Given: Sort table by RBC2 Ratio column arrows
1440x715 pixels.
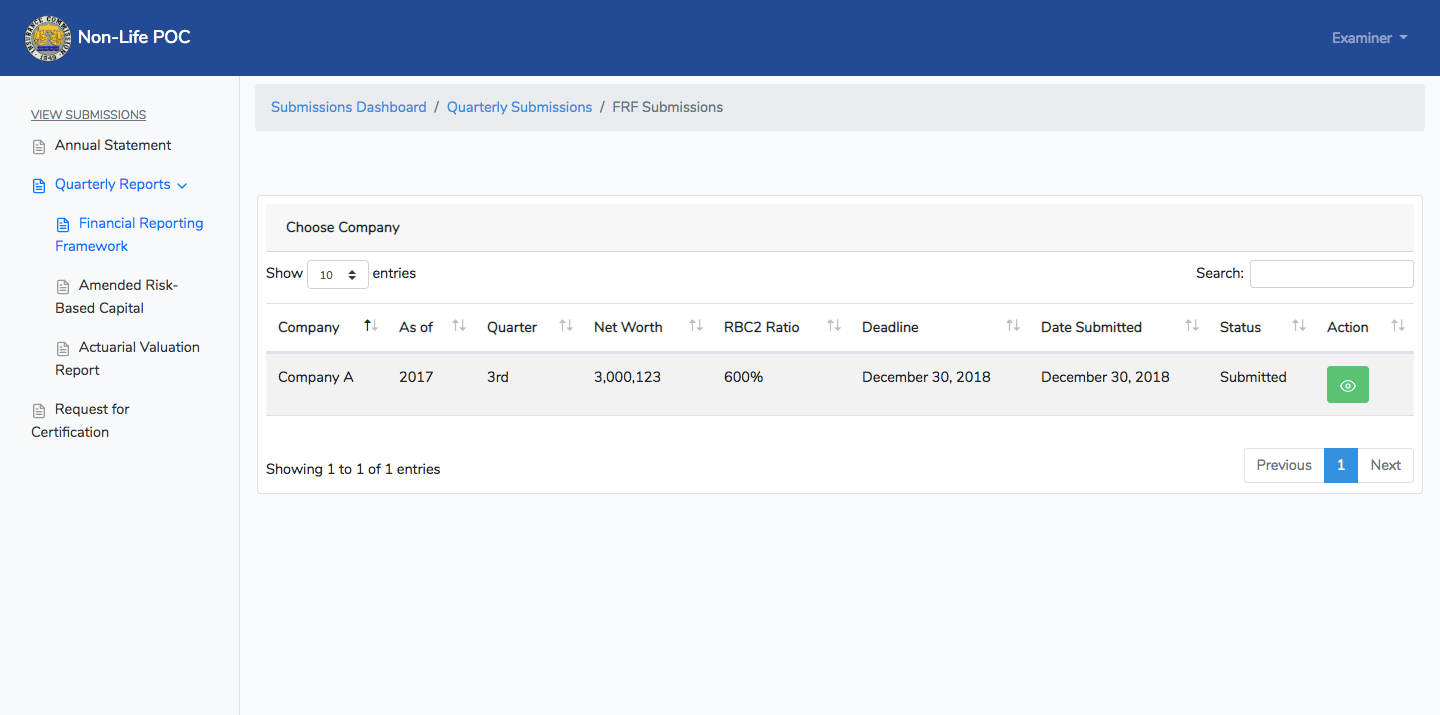Looking at the screenshot, I should pyautogui.click(x=834, y=326).
